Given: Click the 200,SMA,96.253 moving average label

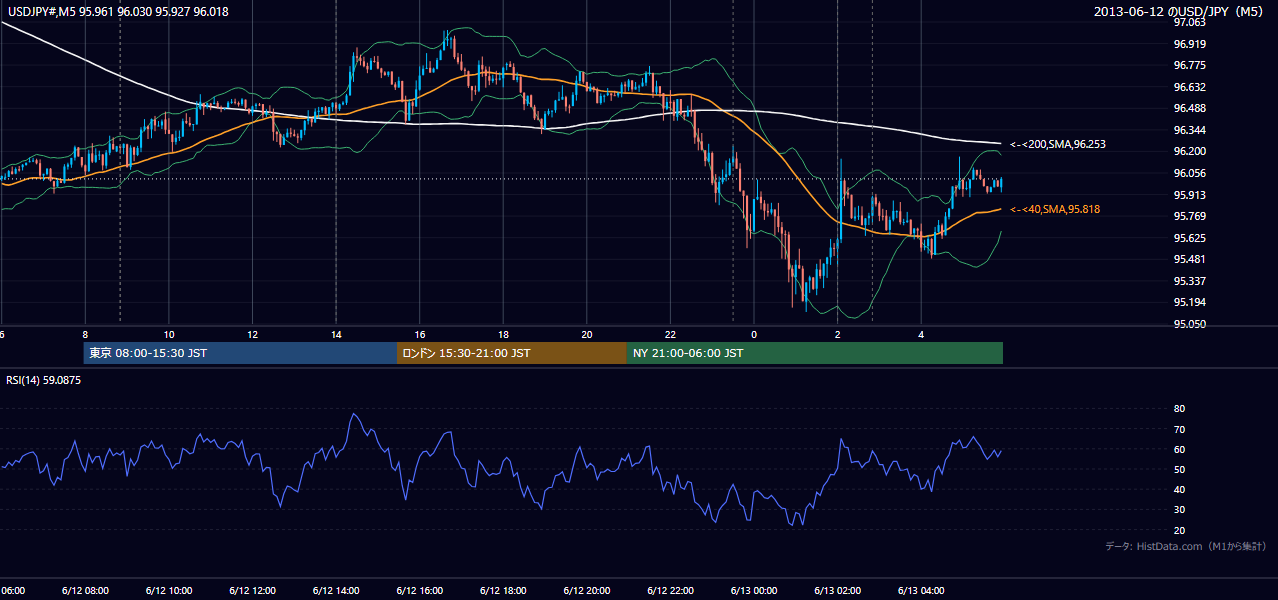Looking at the screenshot, I should (1057, 145).
